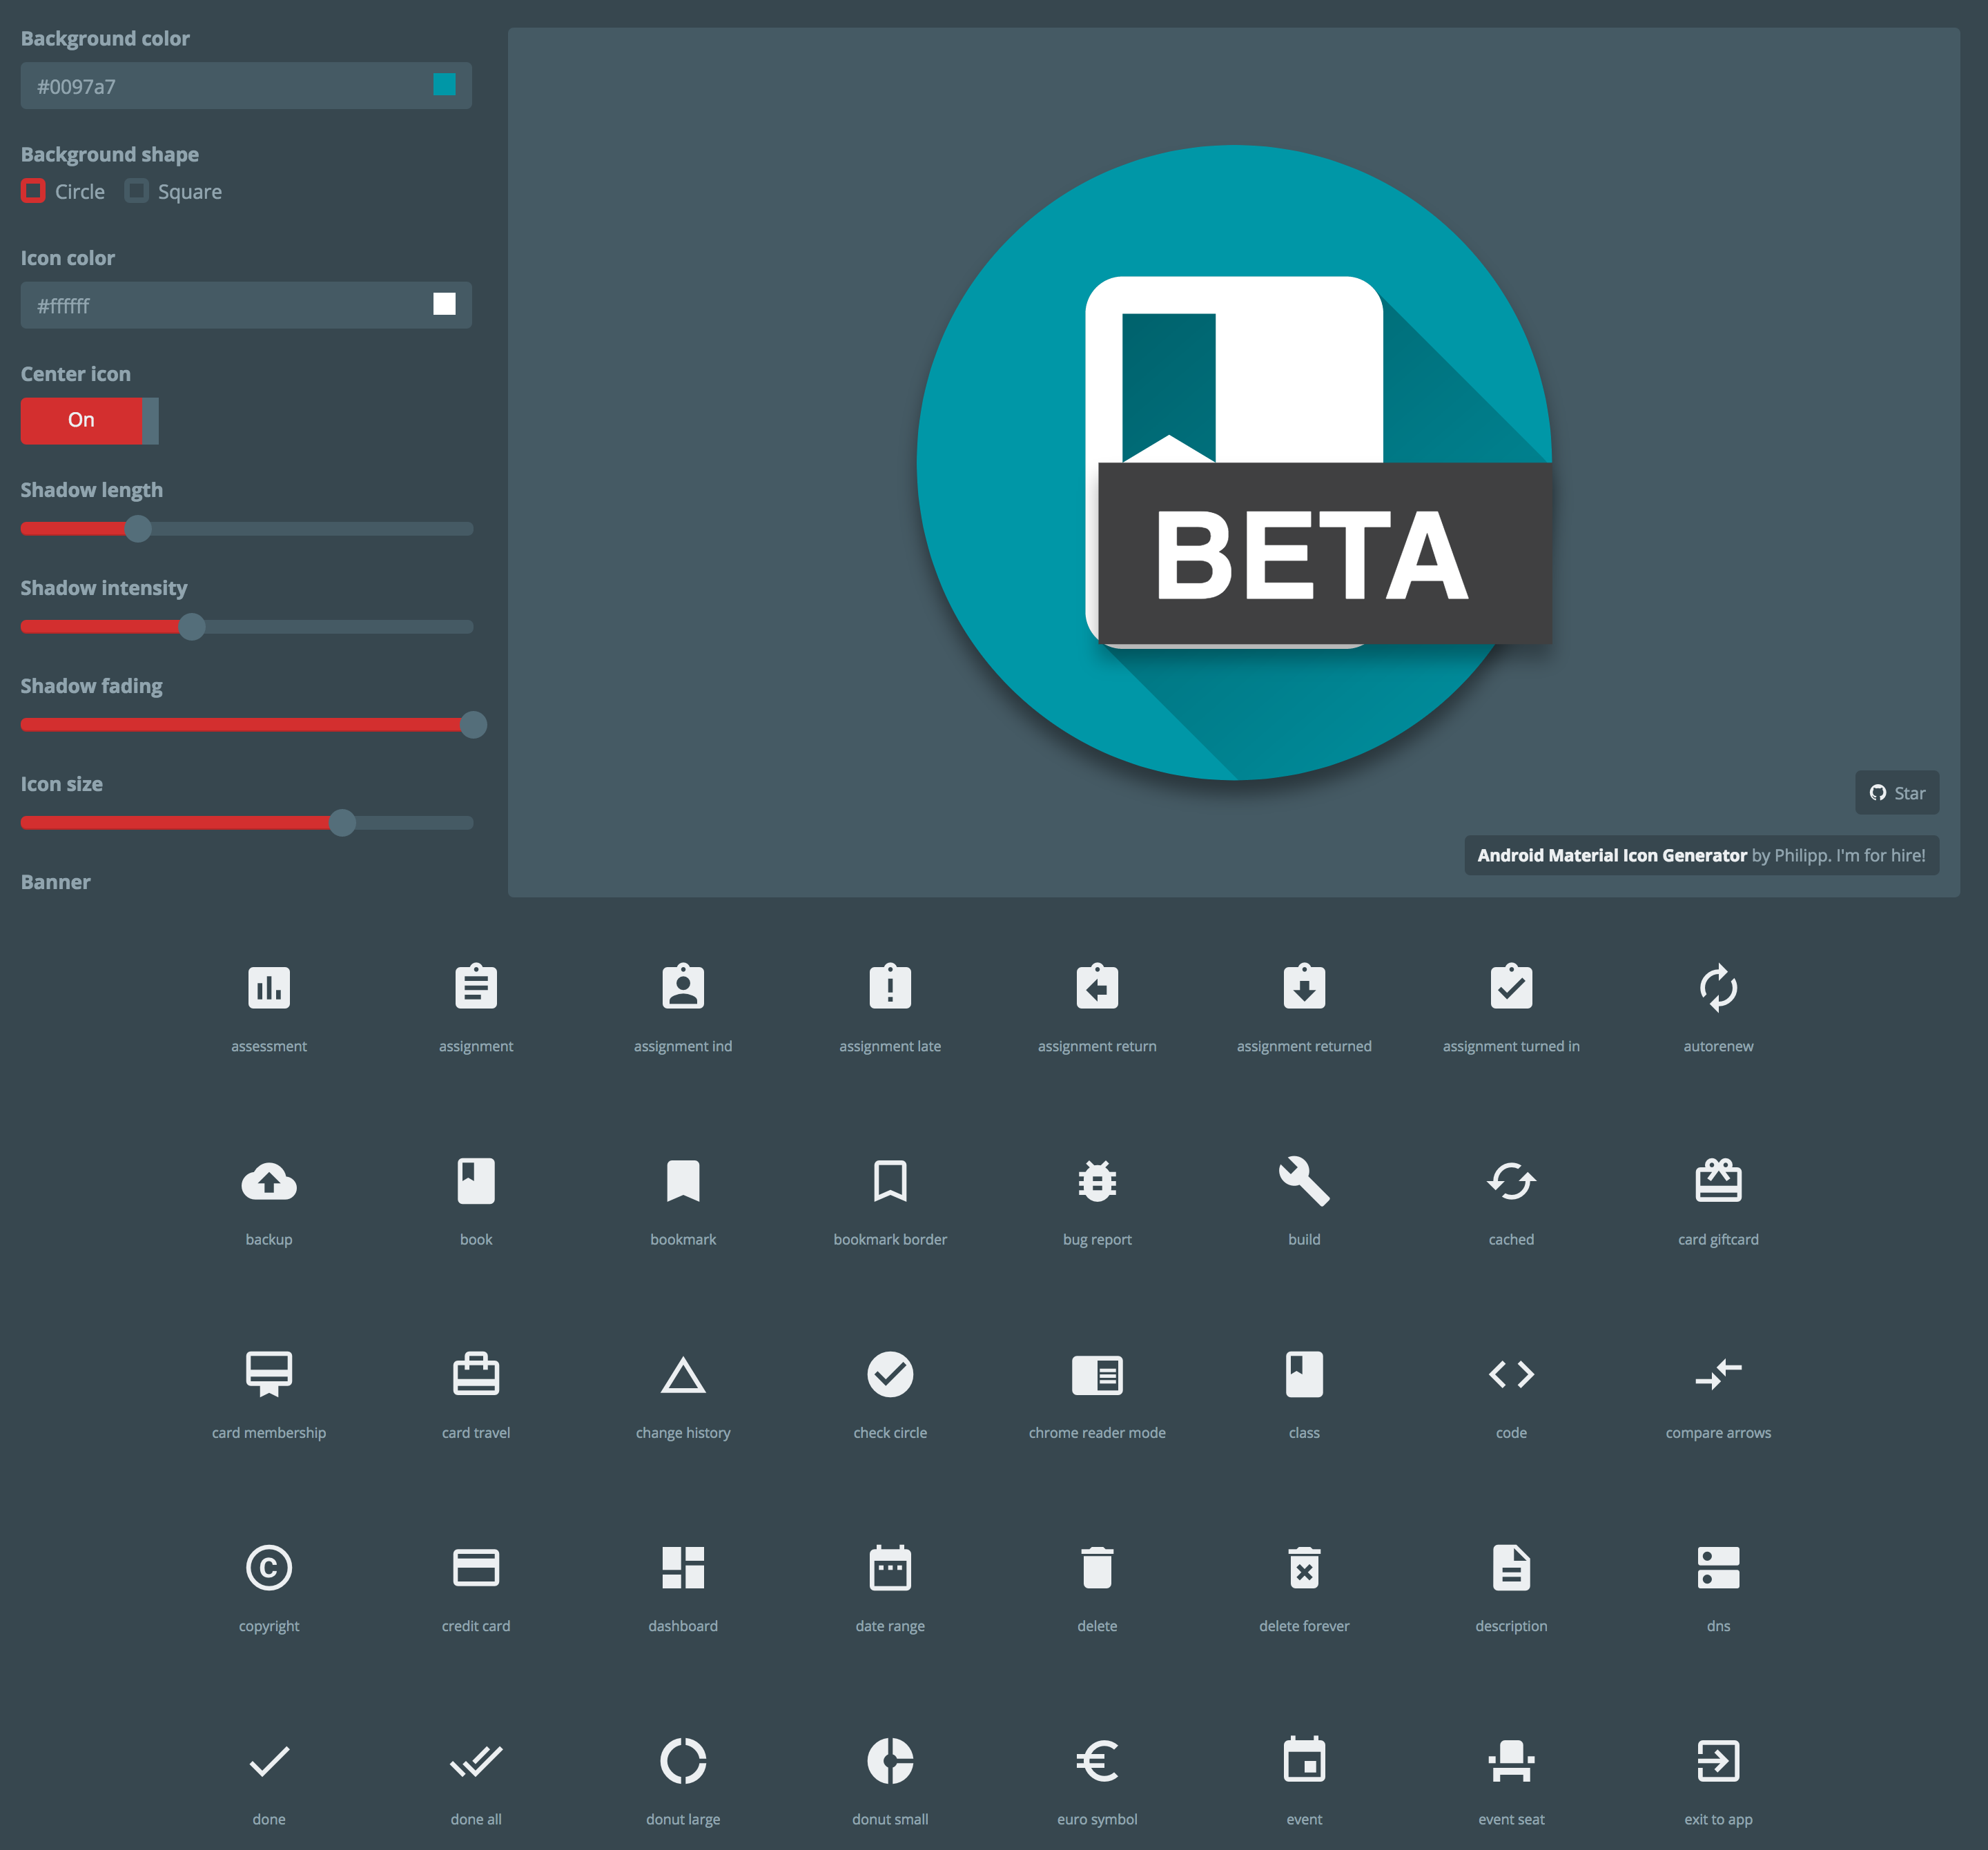The height and width of the screenshot is (1850, 1988).
Task: Uncheck the Circle background shape
Action: [33, 191]
